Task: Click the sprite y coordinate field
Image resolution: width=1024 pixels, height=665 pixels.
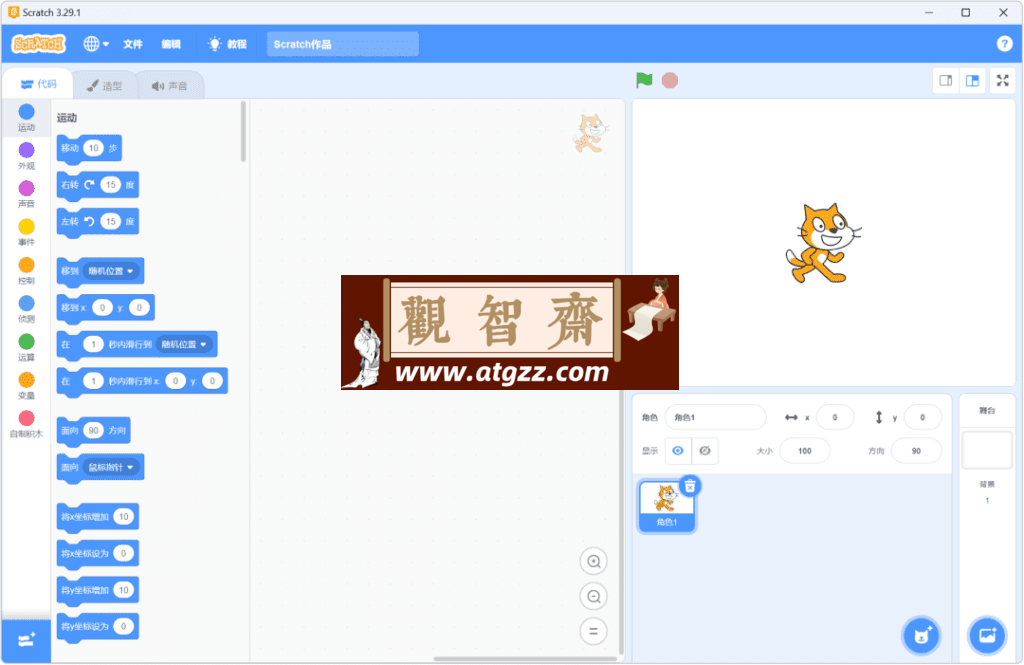Action: pyautogui.click(x=922, y=417)
